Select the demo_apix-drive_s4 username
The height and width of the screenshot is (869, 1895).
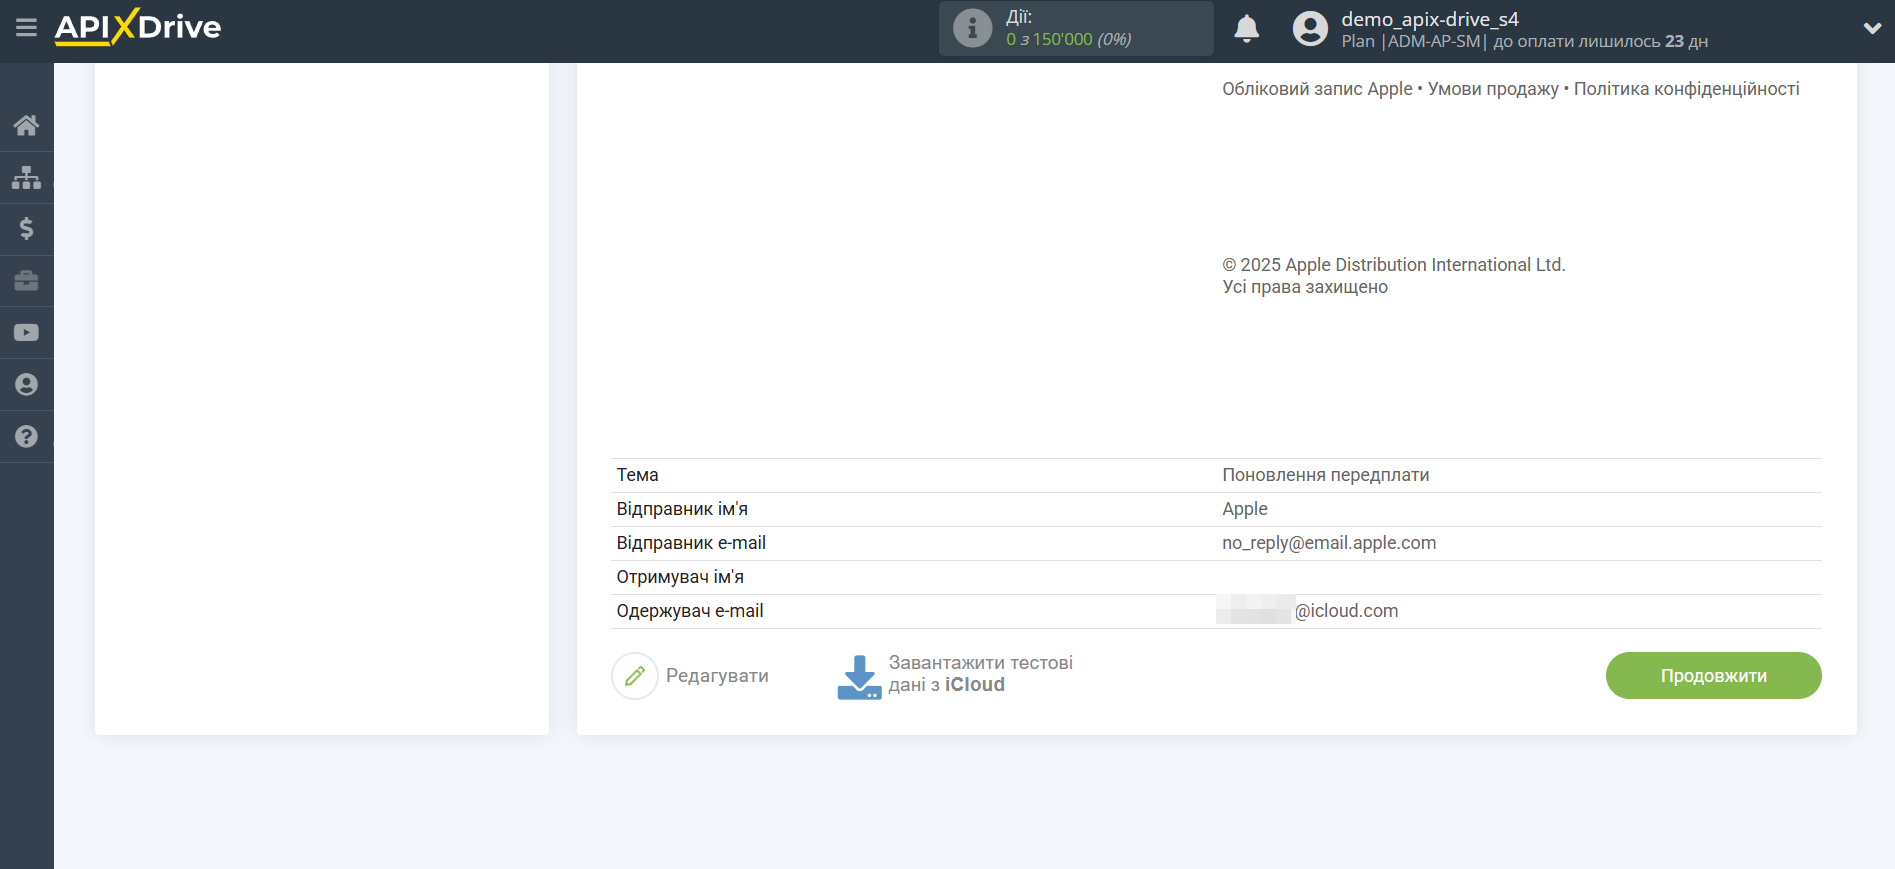click(x=1430, y=19)
